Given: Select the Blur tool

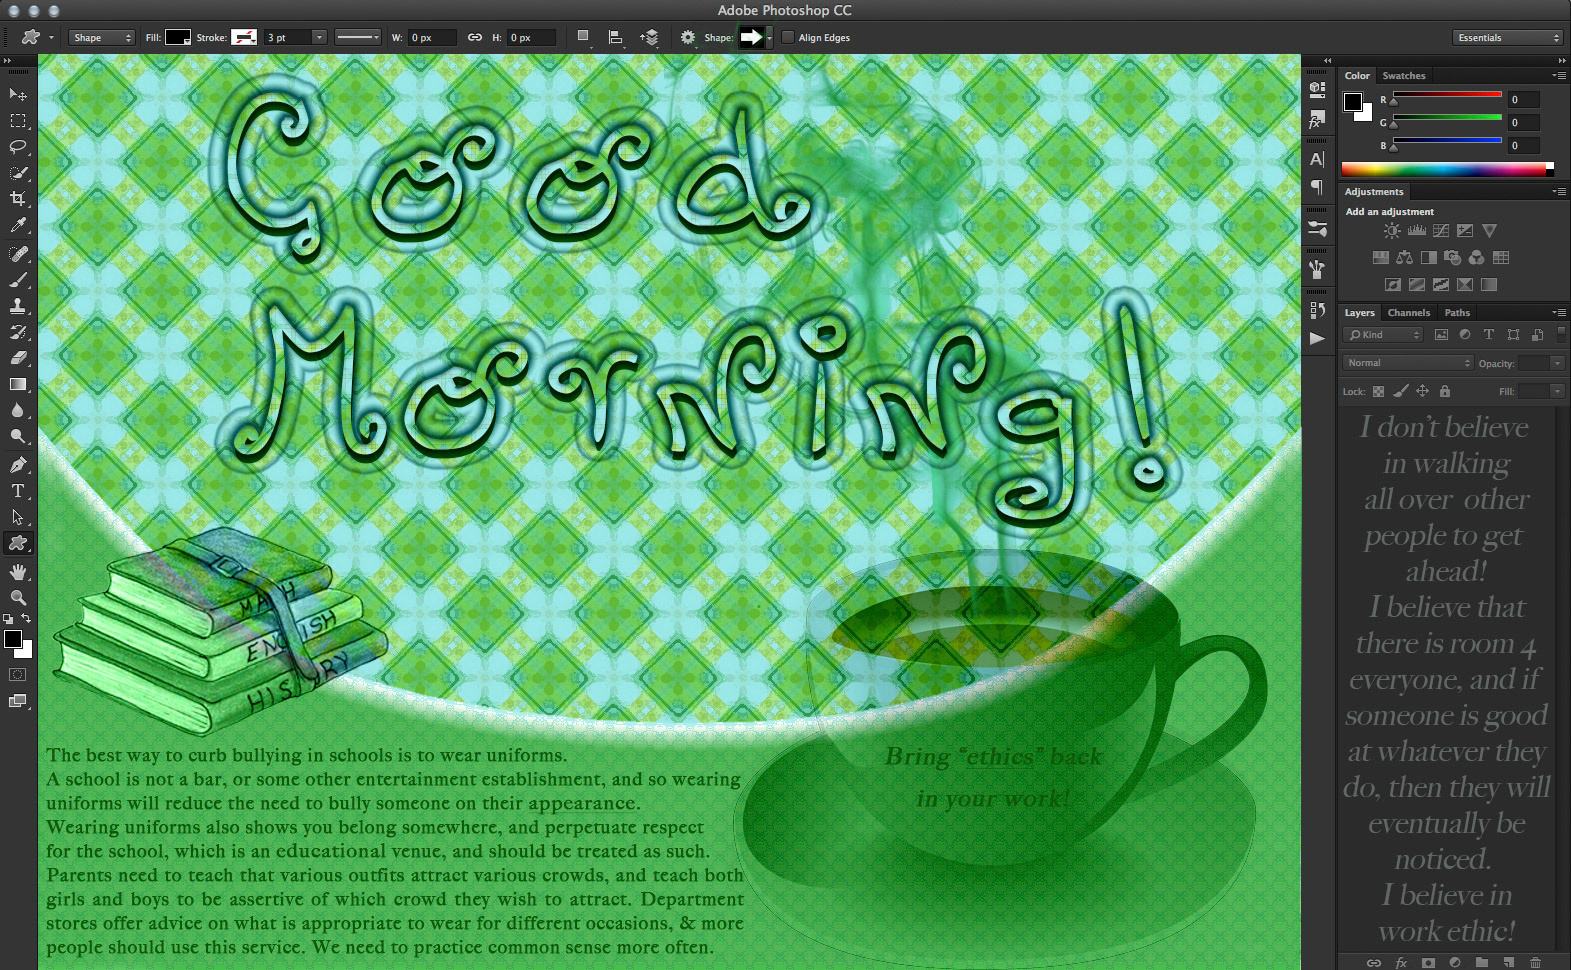Looking at the screenshot, I should click(x=18, y=410).
